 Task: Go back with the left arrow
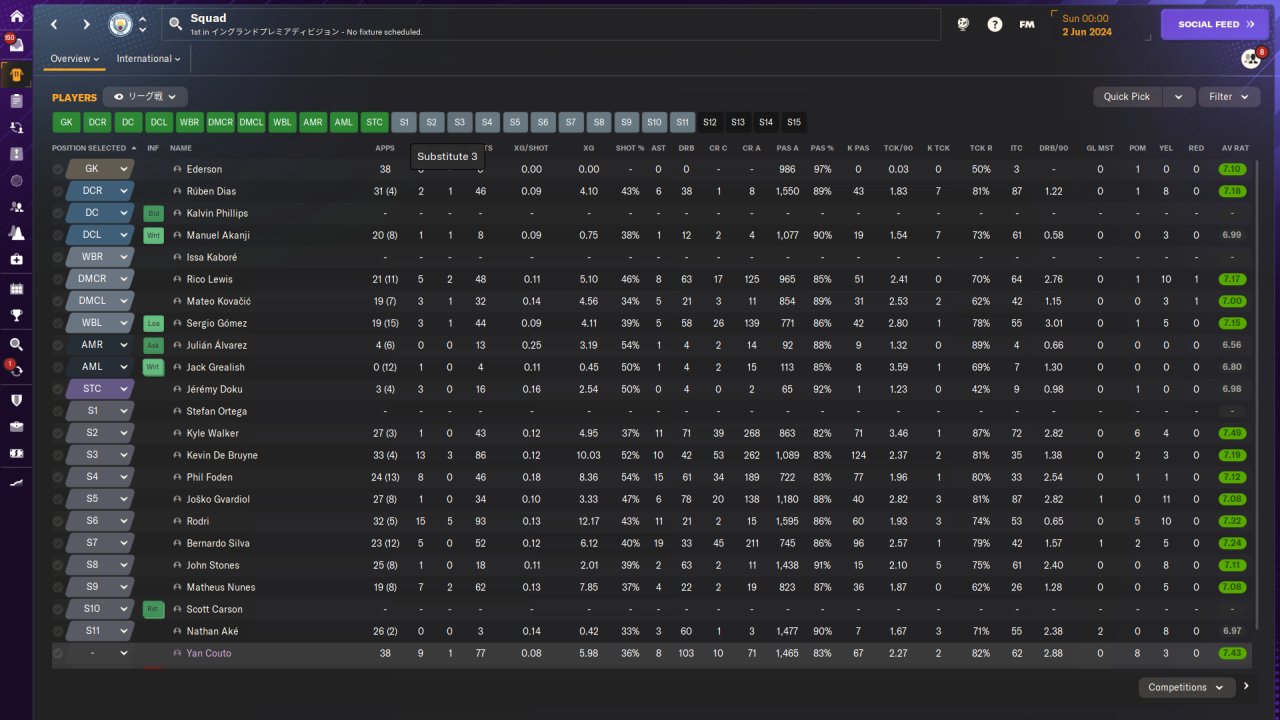[x=54, y=24]
